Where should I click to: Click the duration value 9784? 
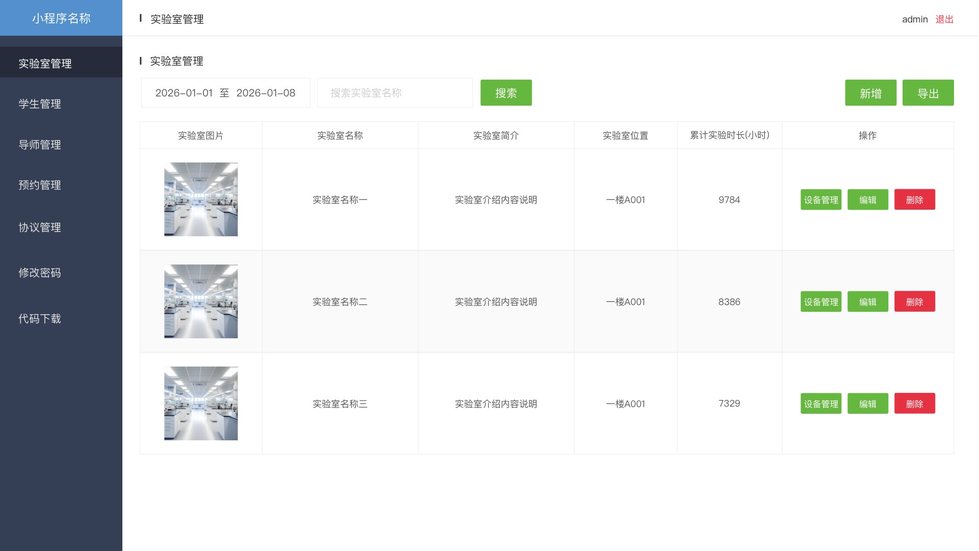tap(729, 200)
